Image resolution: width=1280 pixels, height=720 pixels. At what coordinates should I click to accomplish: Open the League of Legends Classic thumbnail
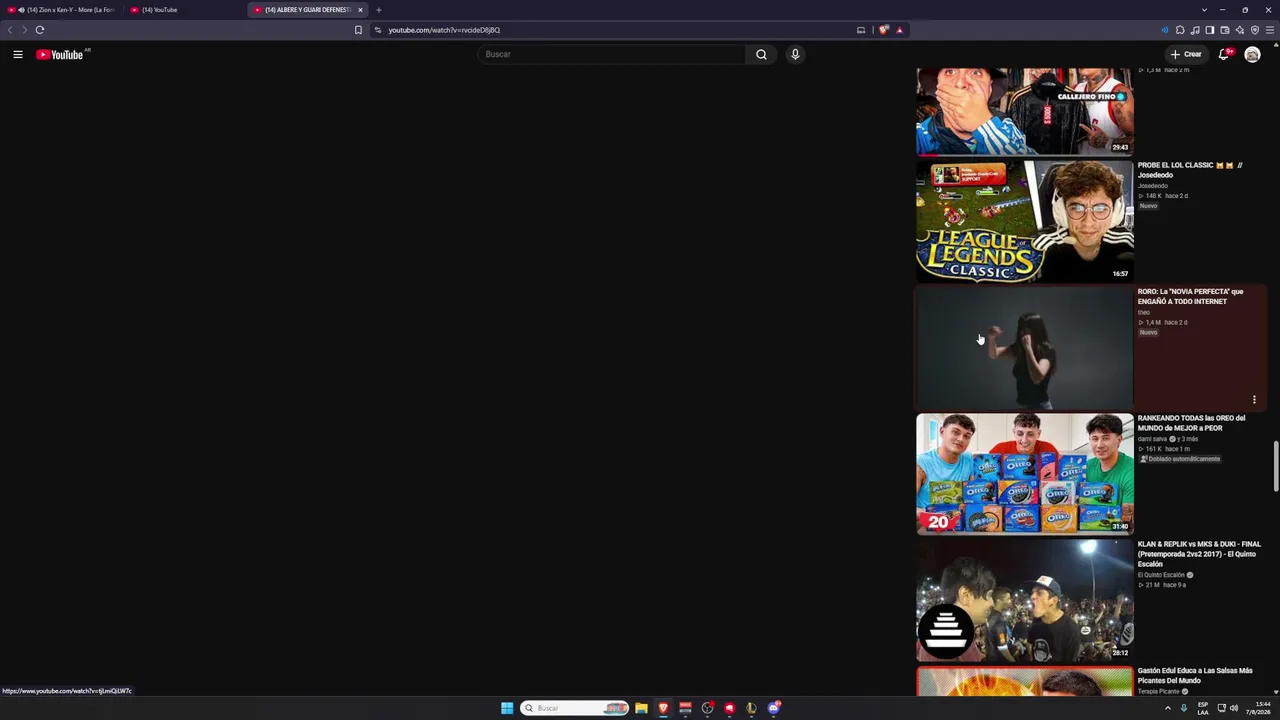pos(1025,221)
